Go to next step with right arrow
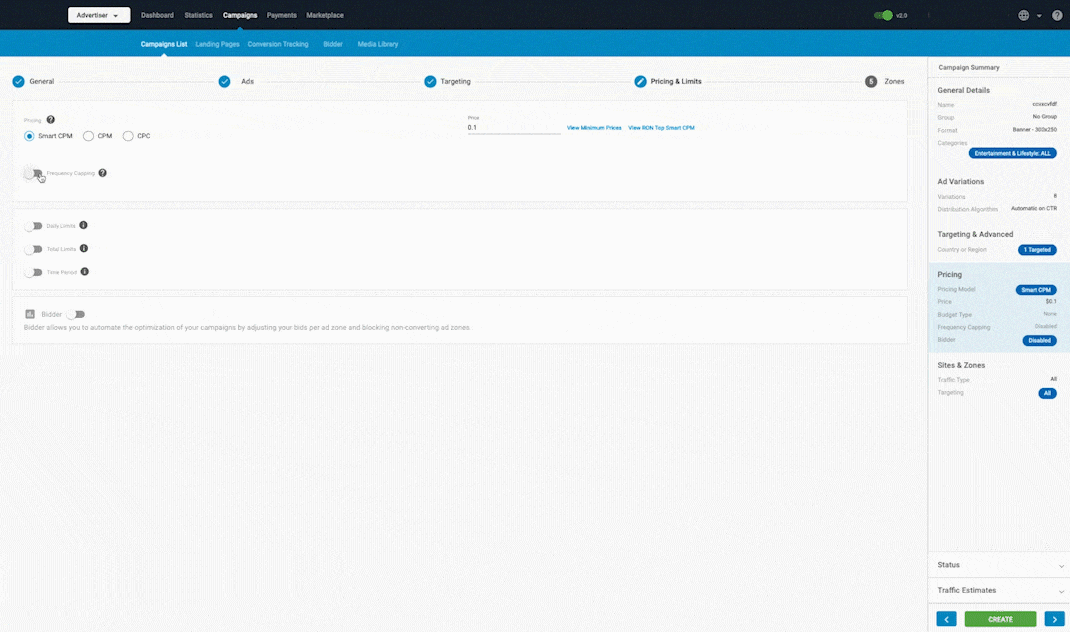The height and width of the screenshot is (632, 1070). tap(1054, 619)
